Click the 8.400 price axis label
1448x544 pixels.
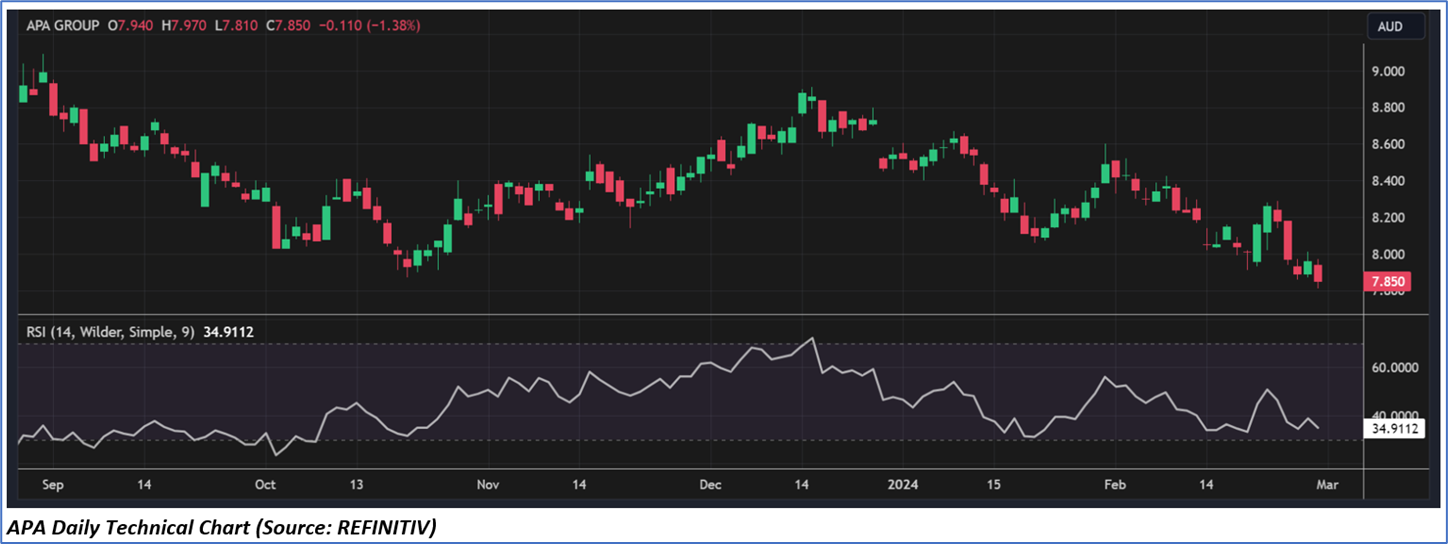pos(1388,181)
